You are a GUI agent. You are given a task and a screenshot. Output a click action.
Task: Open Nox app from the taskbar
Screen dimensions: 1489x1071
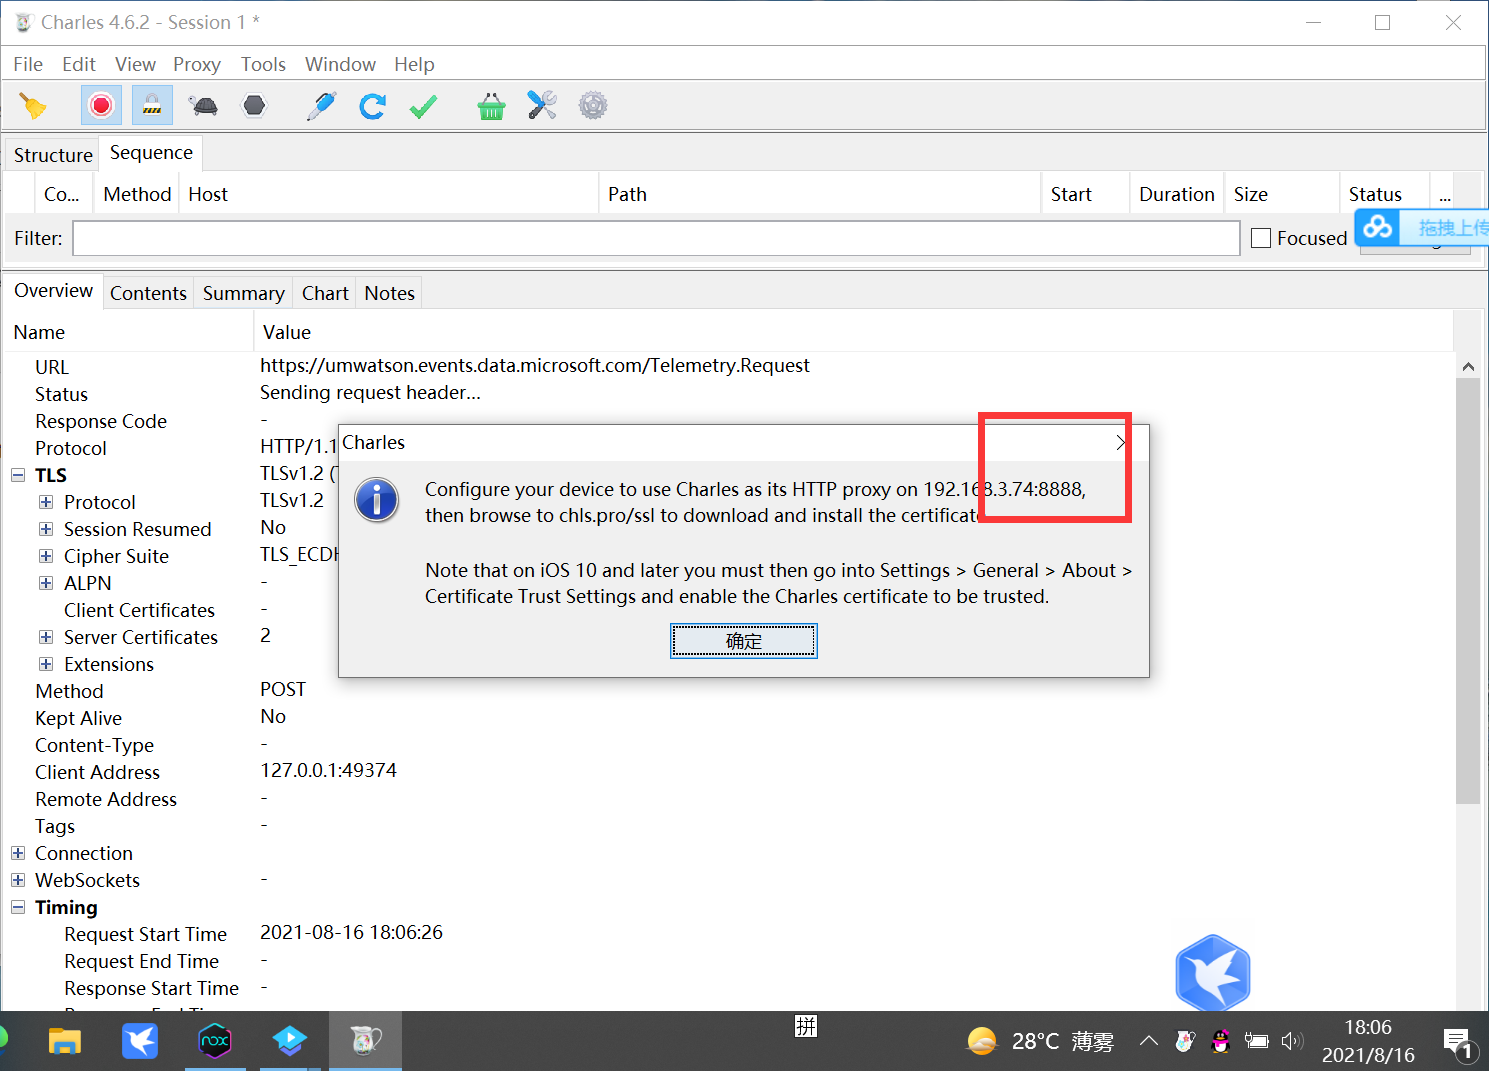pos(214,1041)
